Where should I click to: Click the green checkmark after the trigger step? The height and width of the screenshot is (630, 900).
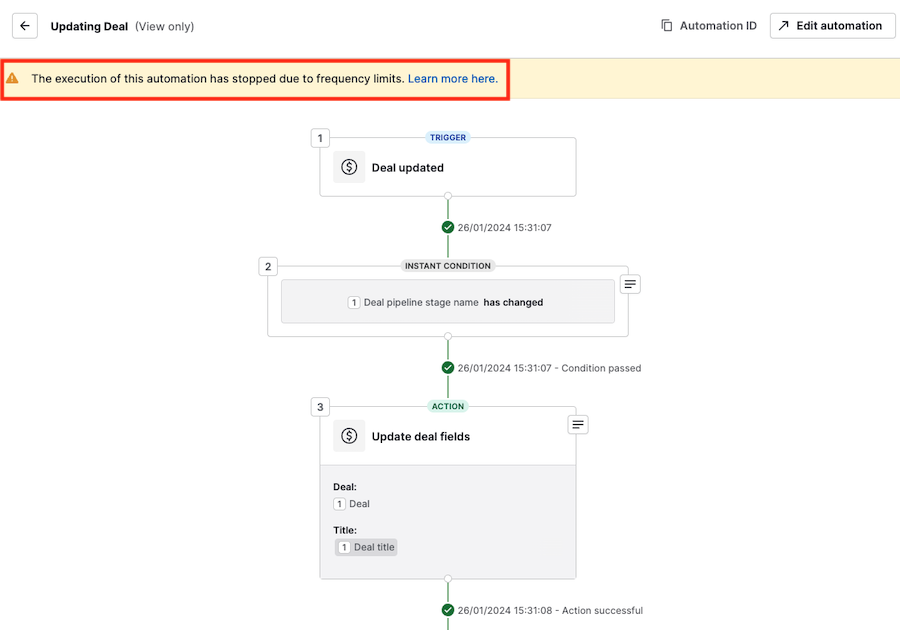[x=447, y=227]
